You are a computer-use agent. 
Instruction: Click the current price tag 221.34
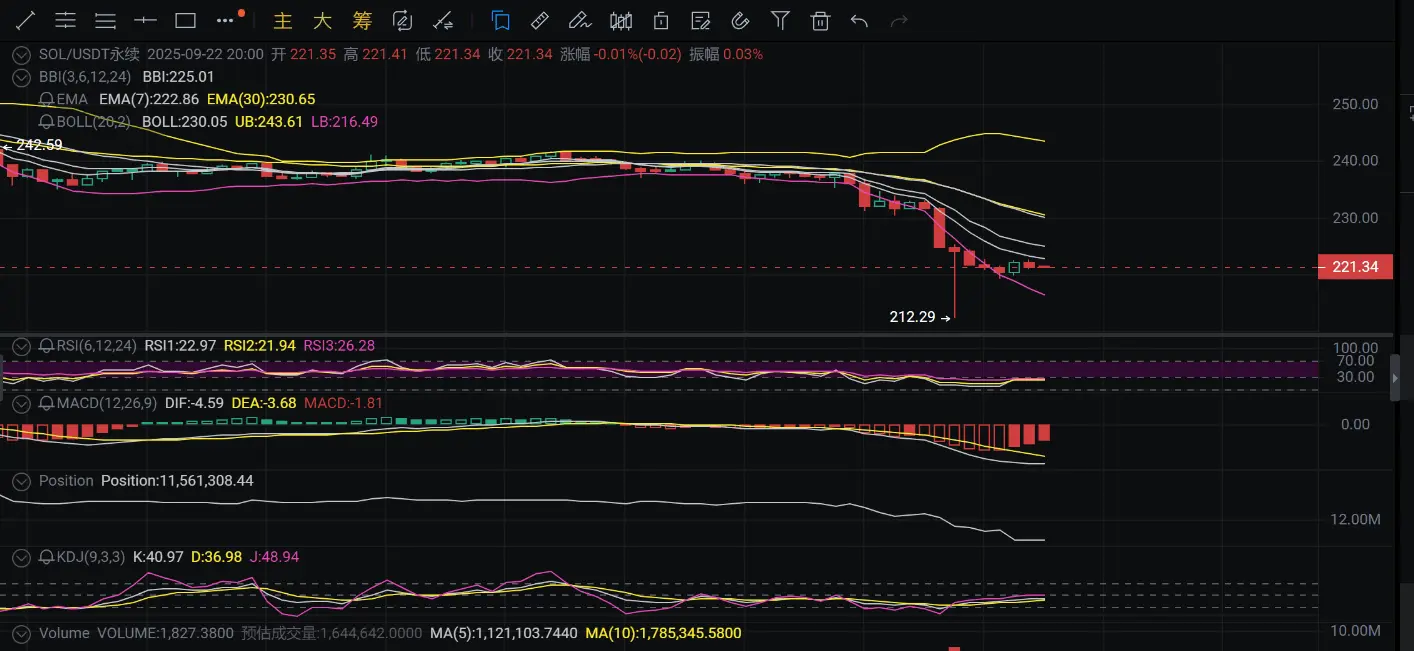1355,267
